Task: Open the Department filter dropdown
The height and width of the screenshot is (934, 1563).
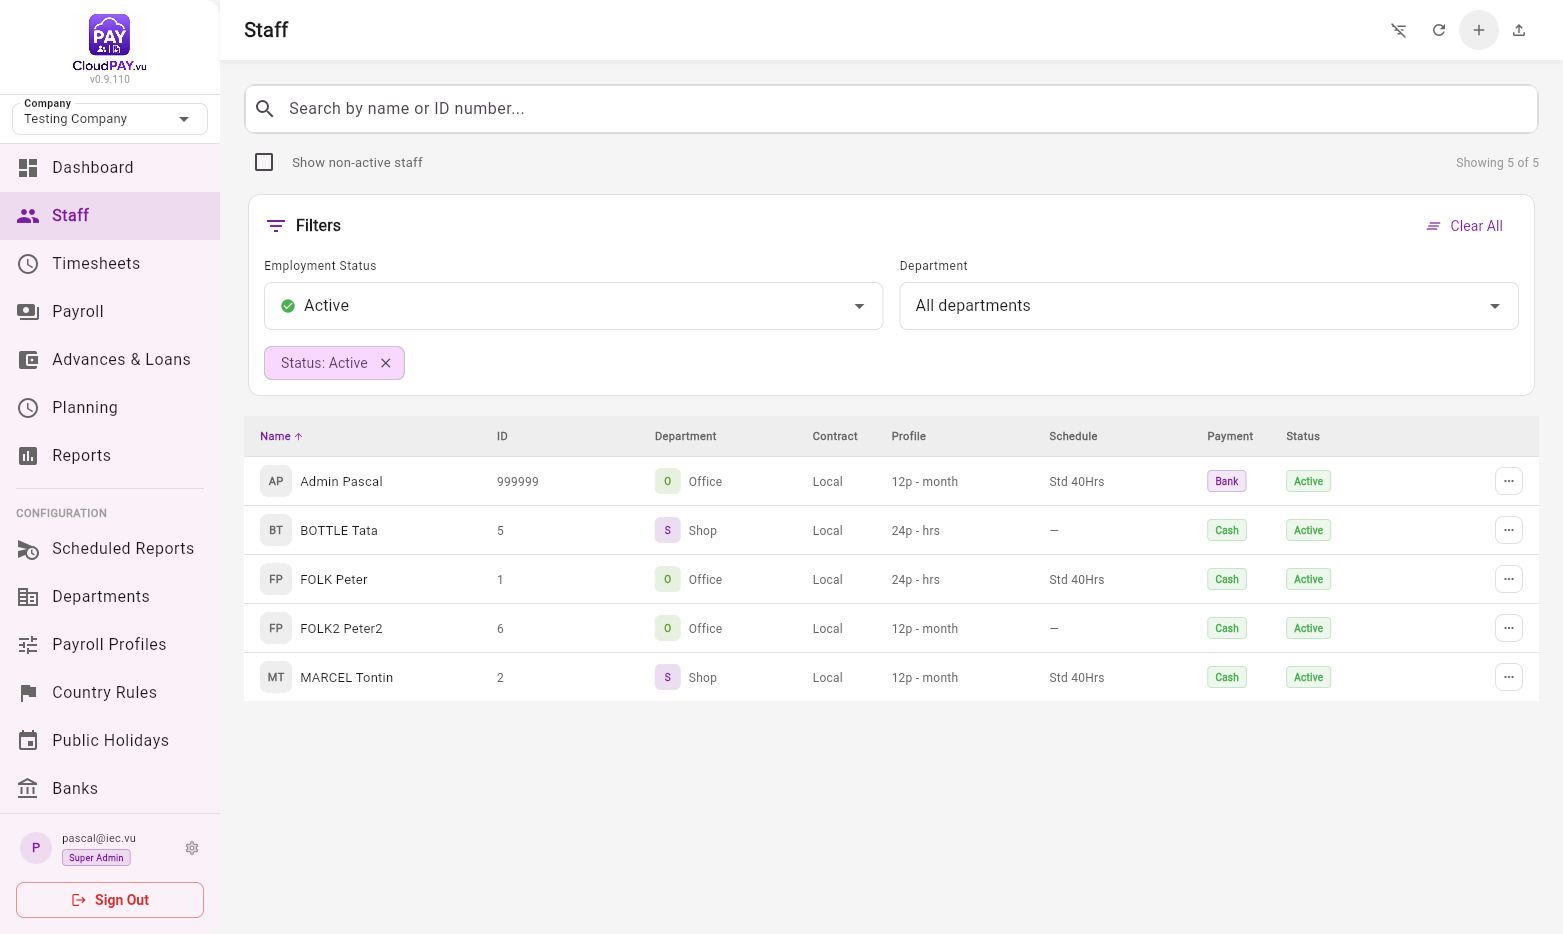Action: tap(1209, 306)
